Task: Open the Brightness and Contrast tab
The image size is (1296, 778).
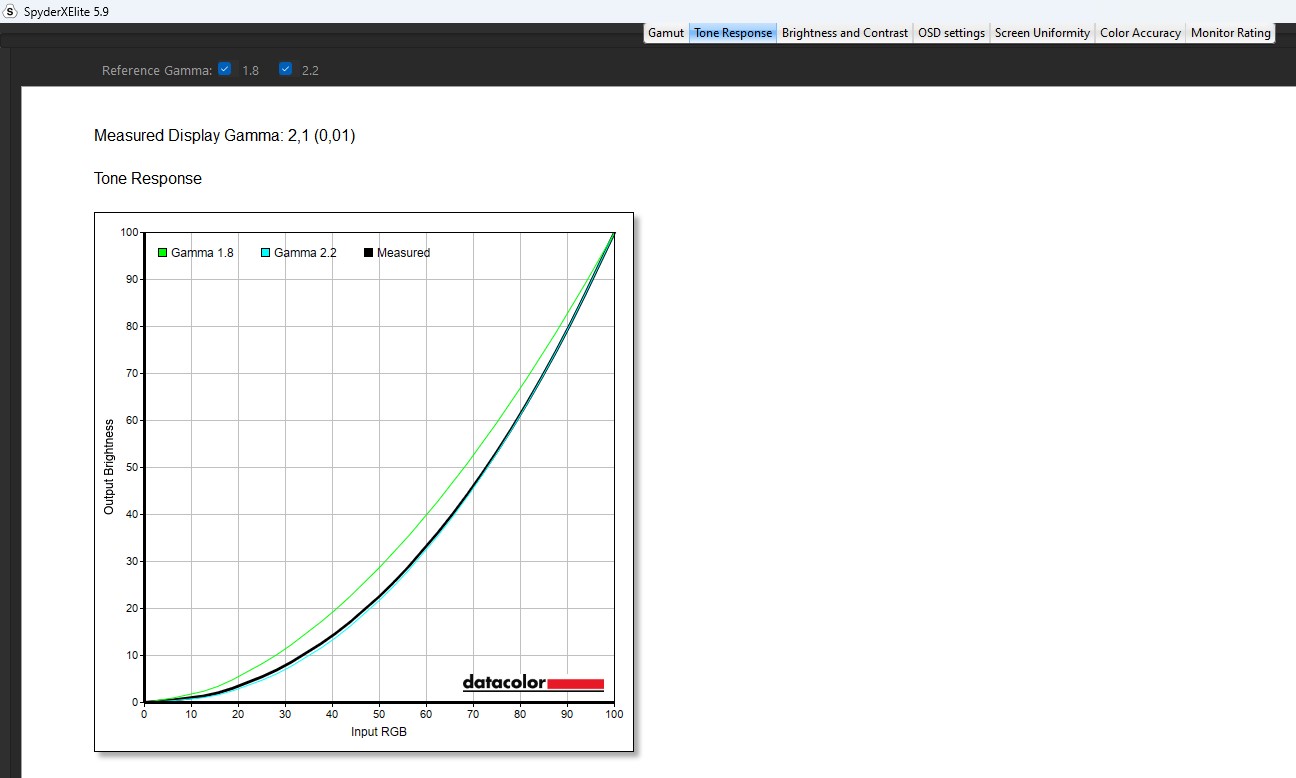Action: 845,33
